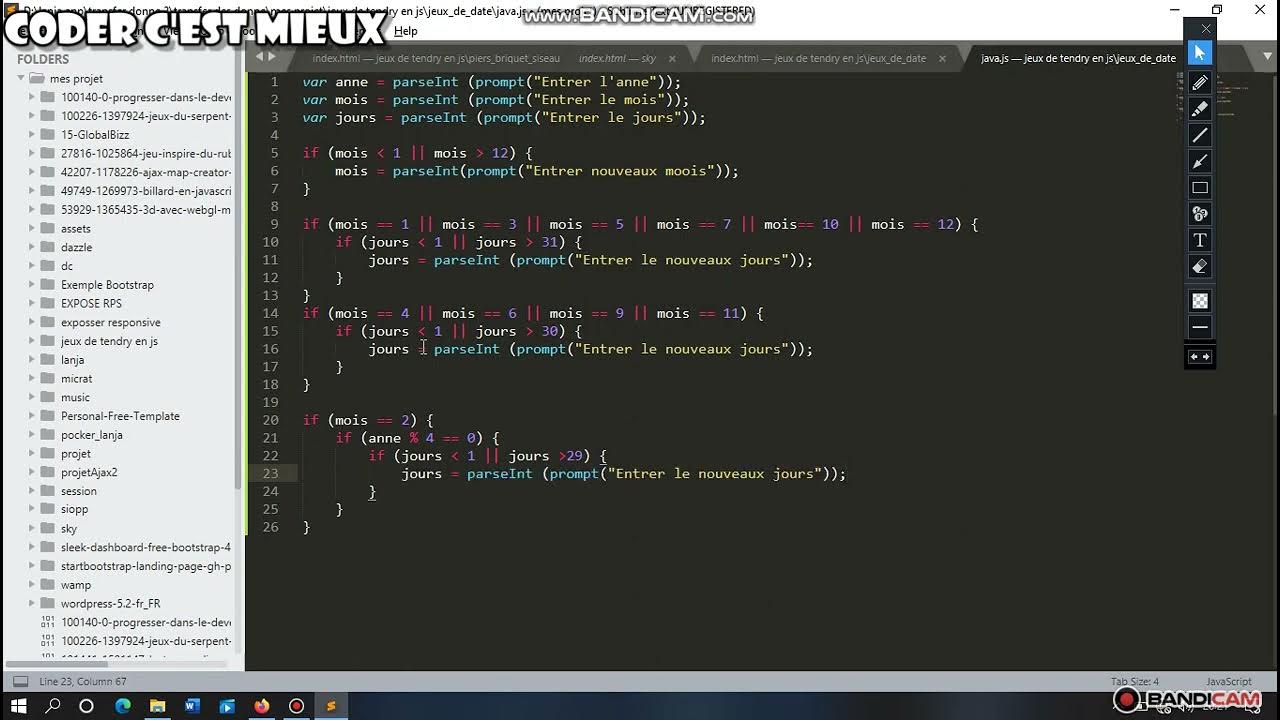Open the Help menu
This screenshot has height=720, width=1280.
[405, 31]
